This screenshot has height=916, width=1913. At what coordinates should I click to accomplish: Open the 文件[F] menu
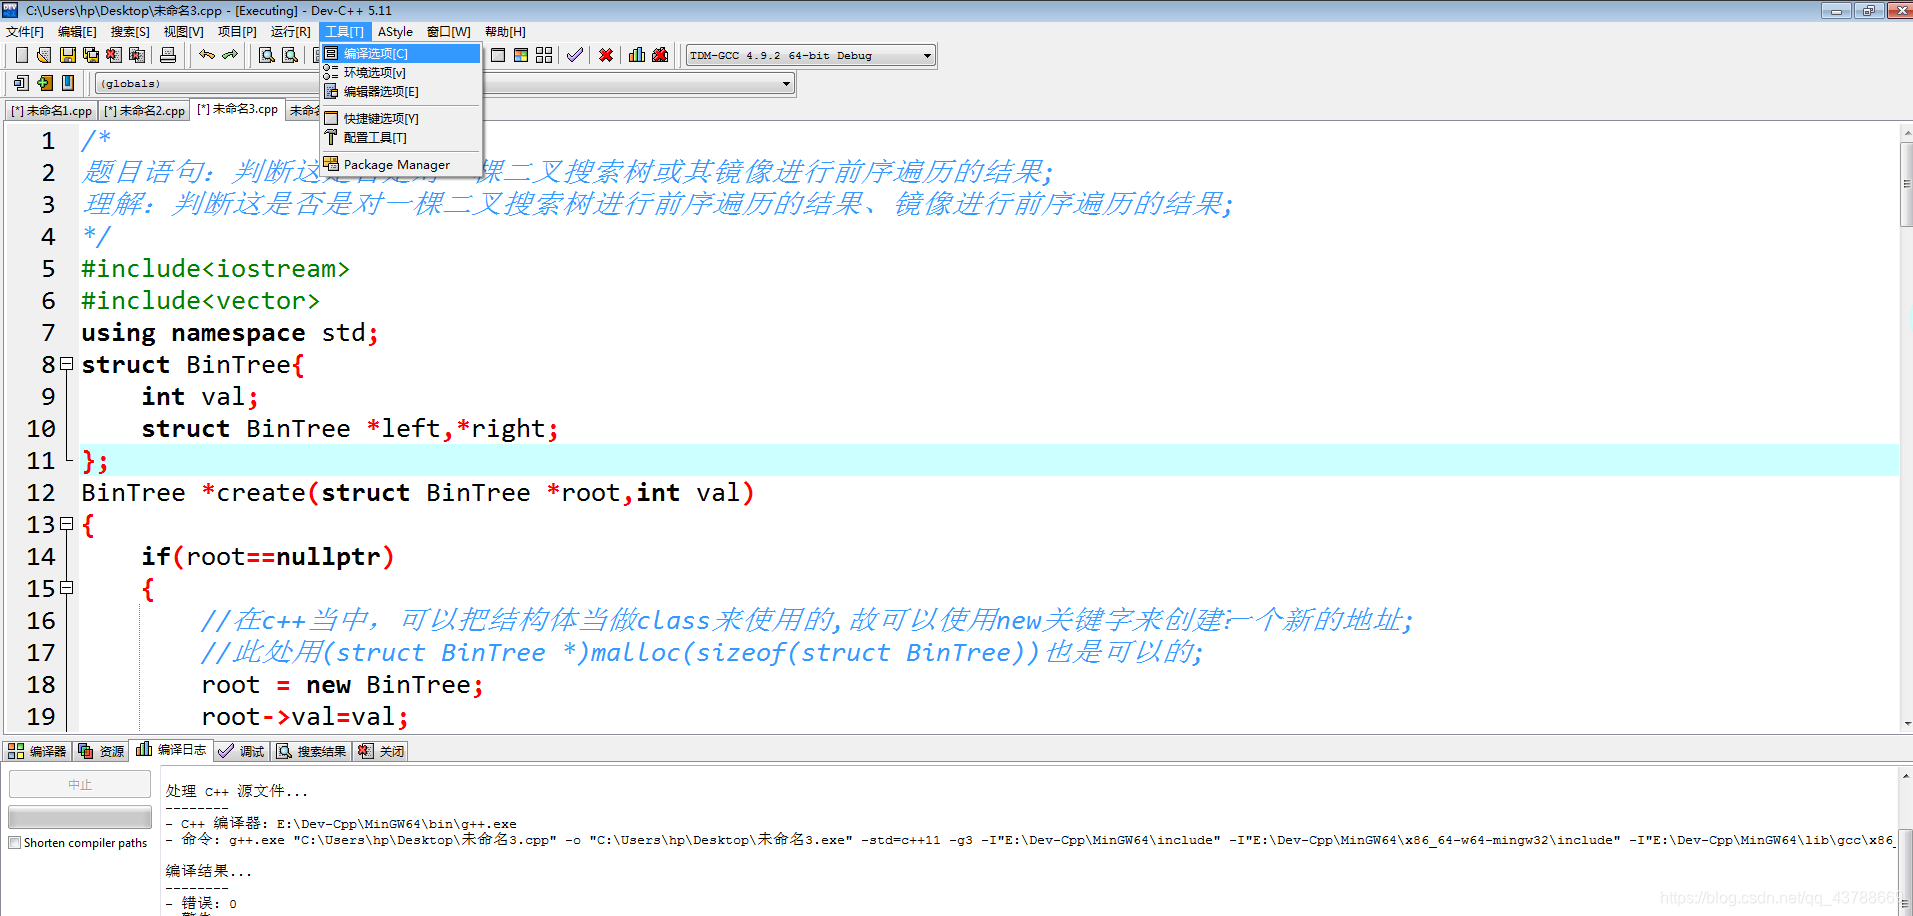point(25,32)
